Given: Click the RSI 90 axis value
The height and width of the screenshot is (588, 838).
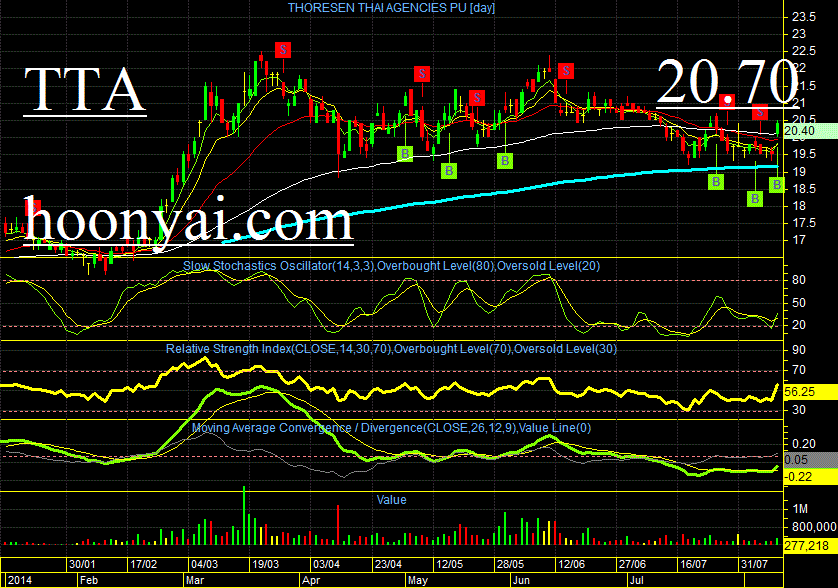Looking at the screenshot, I should pyautogui.click(x=799, y=350).
